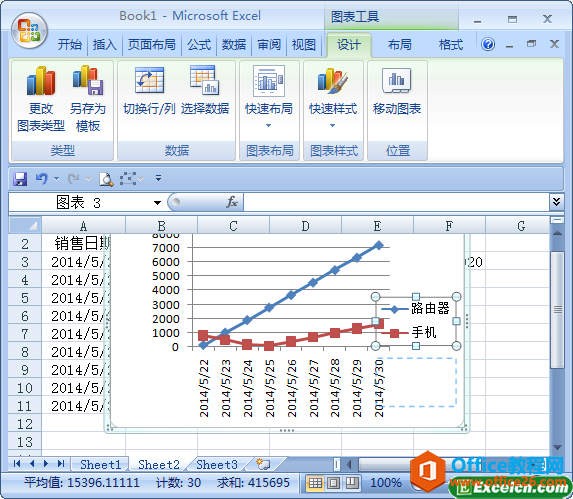
Task: Click the vertical scrollbar down arrow
Action: (x=557, y=447)
